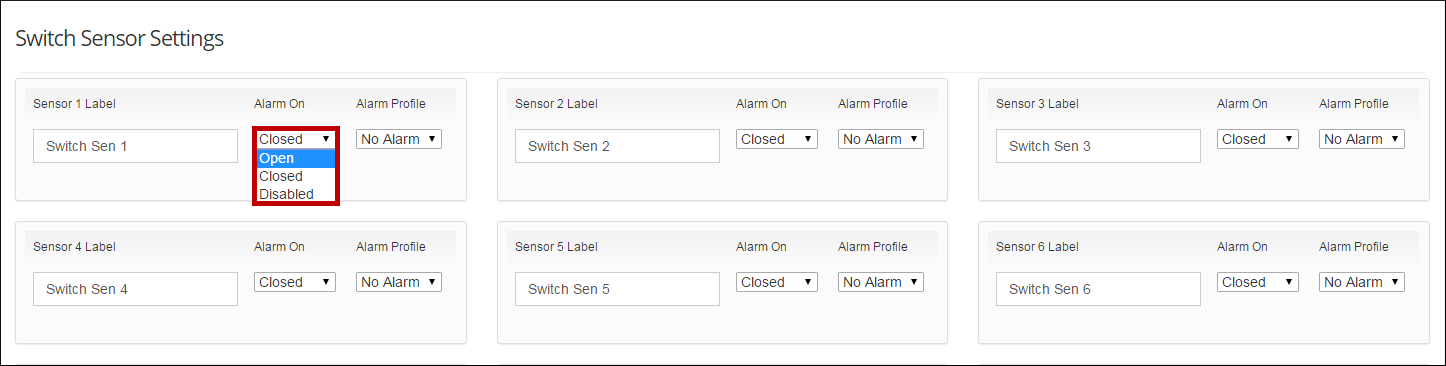This screenshot has width=1446, height=366.
Task: Focus the Switch Sen 6 label field
Action: pyautogui.click(x=1098, y=289)
